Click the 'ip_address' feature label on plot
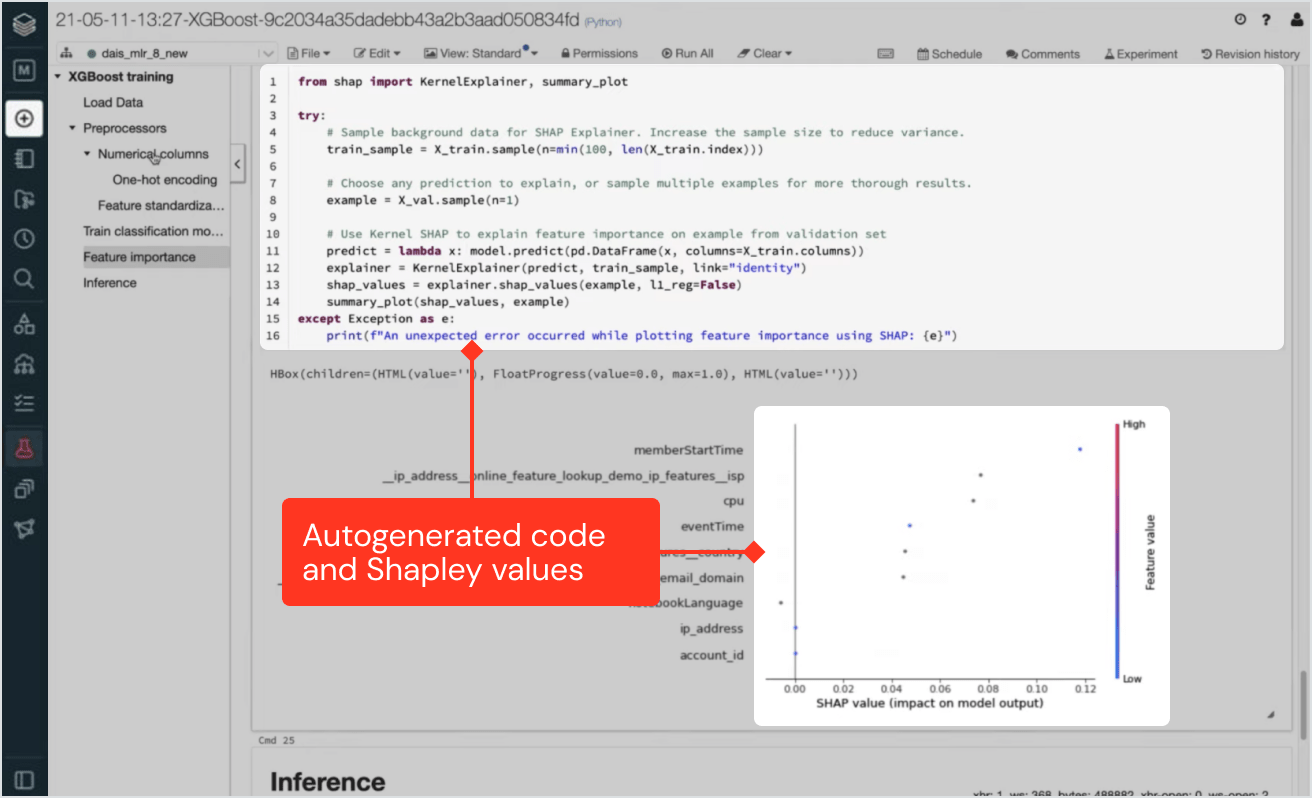Image resolution: width=1312 pixels, height=798 pixels. pos(711,628)
